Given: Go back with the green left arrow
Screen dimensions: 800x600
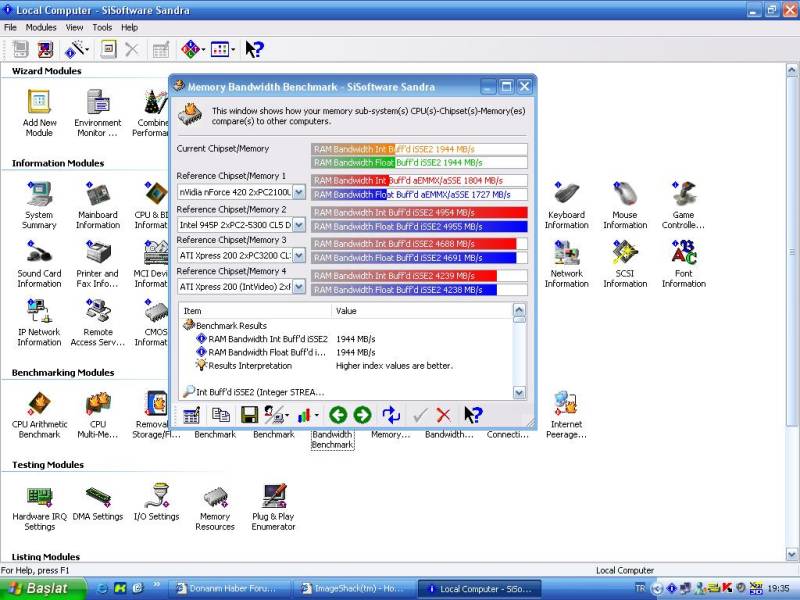Looking at the screenshot, I should [x=338, y=415].
